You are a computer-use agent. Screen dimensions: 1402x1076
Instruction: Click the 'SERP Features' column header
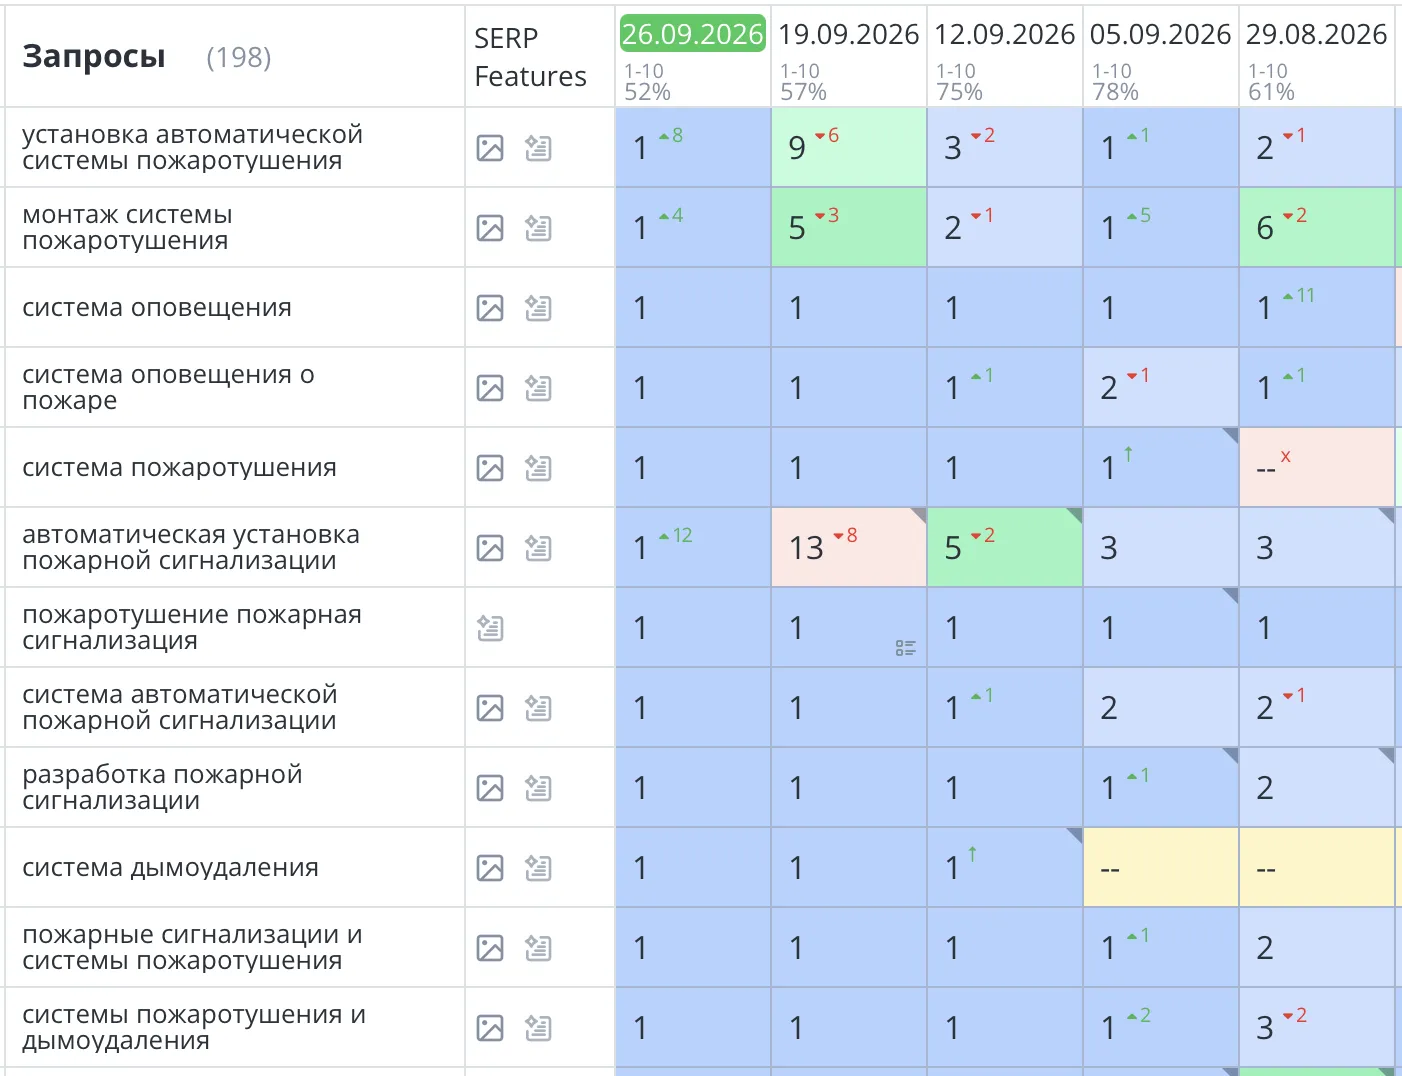(x=530, y=57)
